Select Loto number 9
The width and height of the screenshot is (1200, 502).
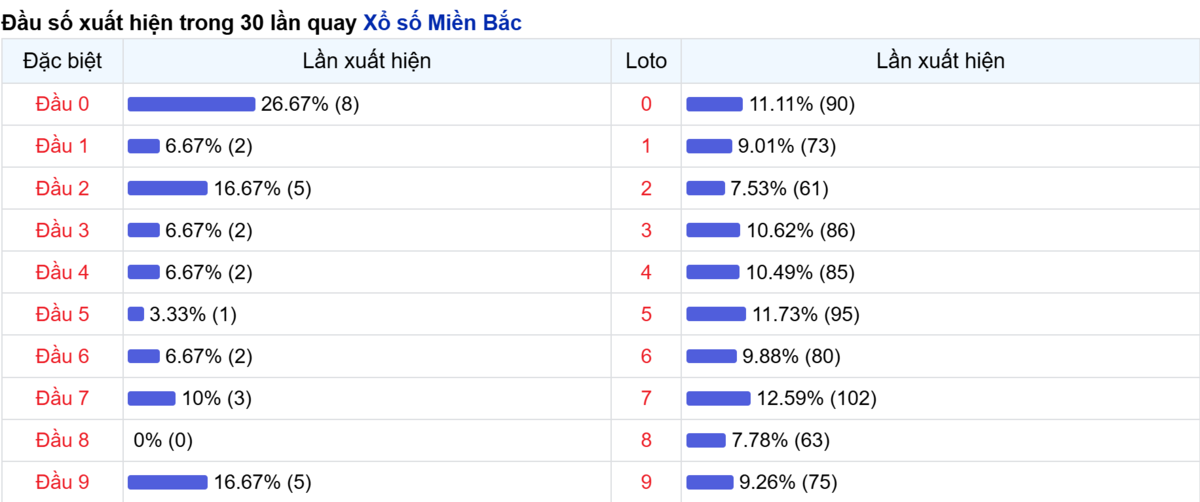(646, 482)
